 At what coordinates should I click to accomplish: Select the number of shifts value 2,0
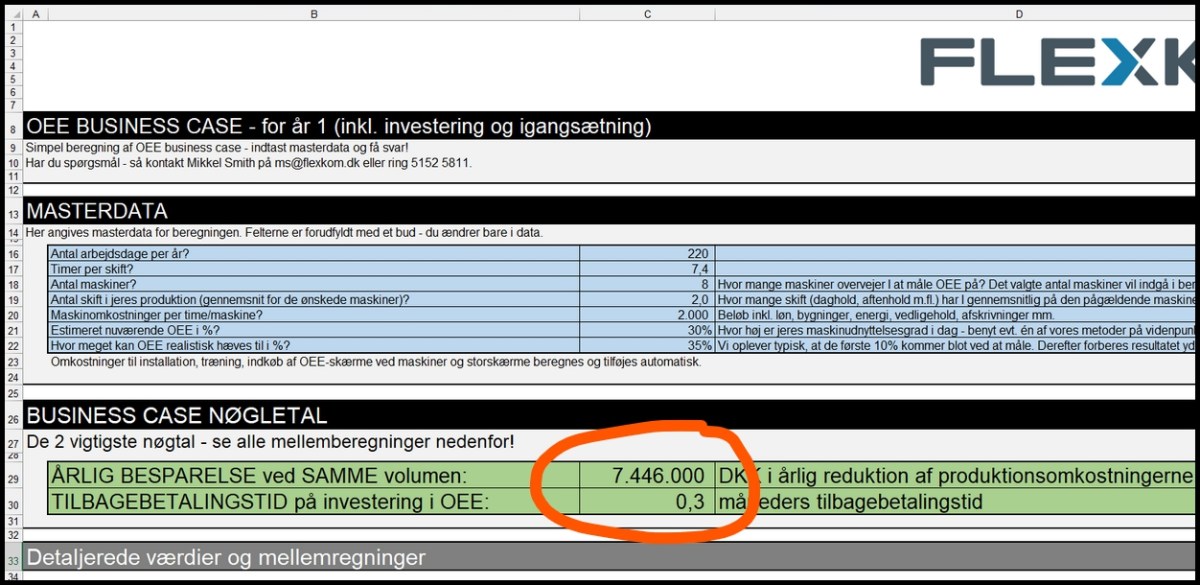pyautogui.click(x=647, y=300)
